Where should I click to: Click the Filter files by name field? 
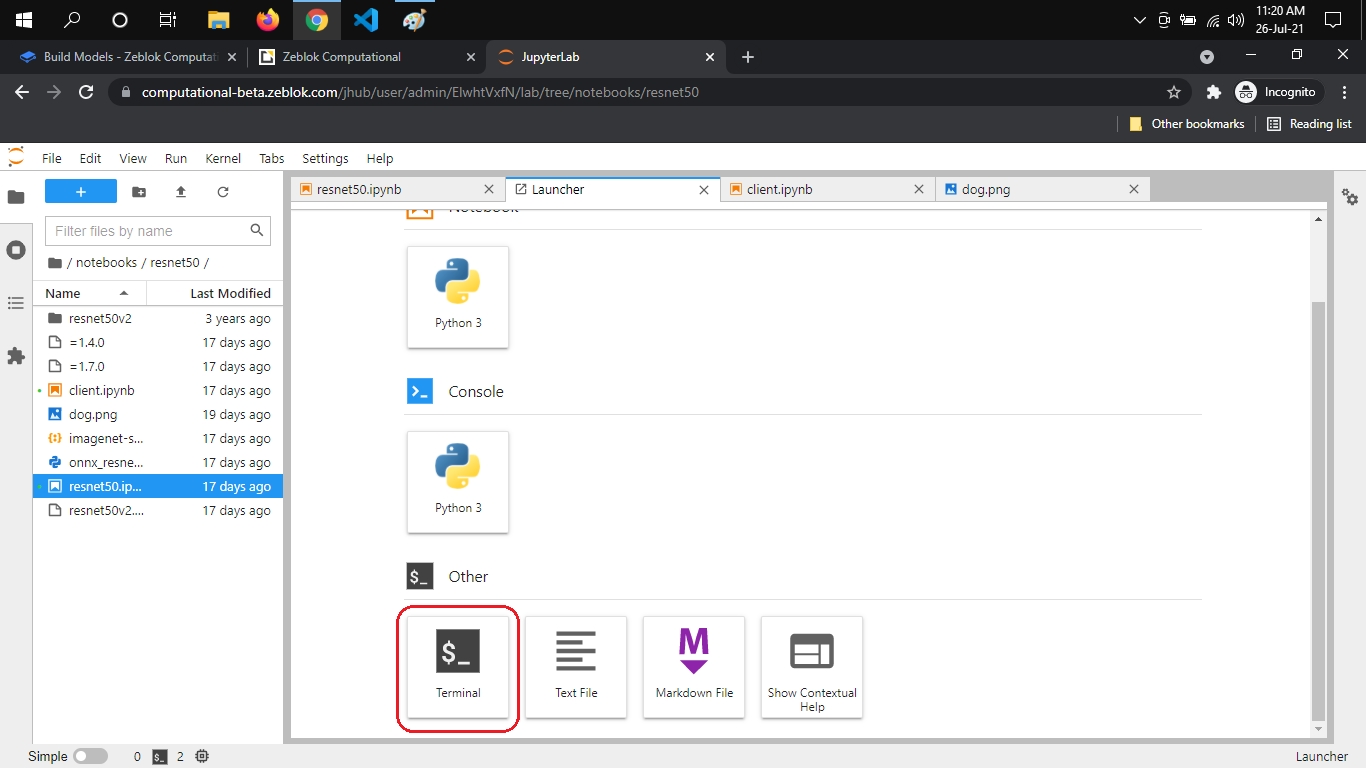coord(148,231)
